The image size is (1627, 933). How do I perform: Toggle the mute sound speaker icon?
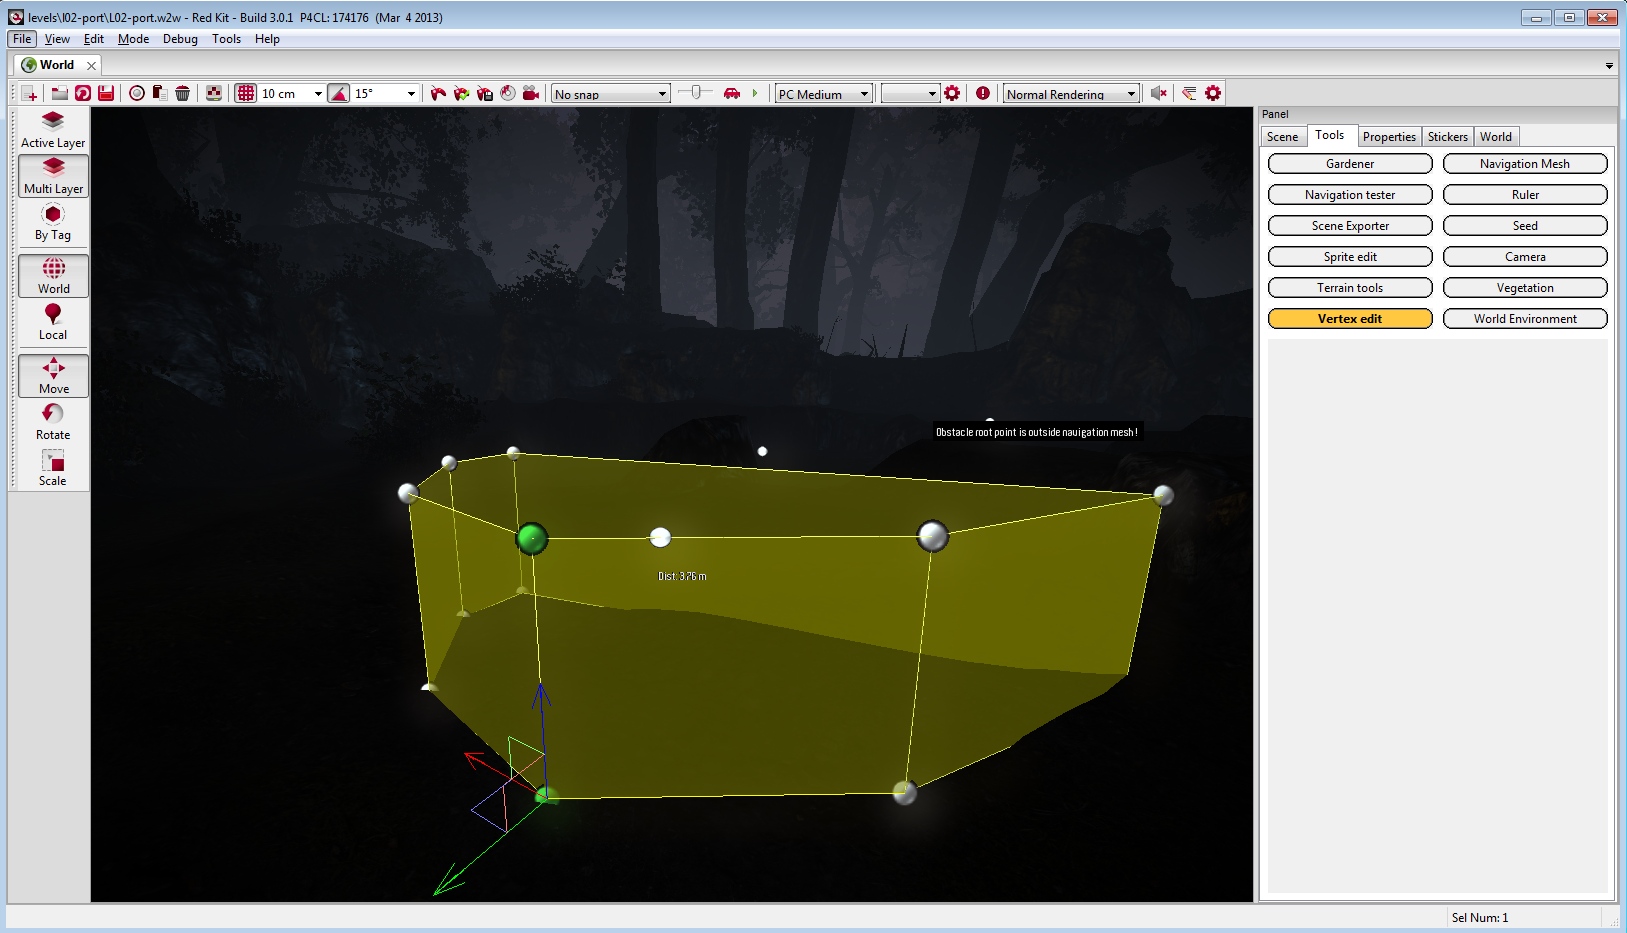[1159, 93]
